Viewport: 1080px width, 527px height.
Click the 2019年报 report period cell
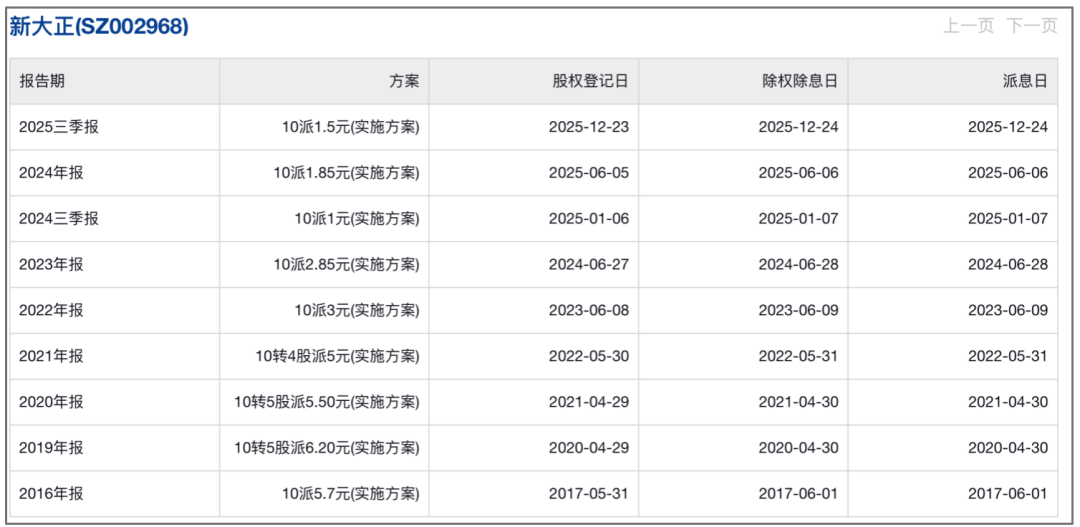[x=51, y=448]
